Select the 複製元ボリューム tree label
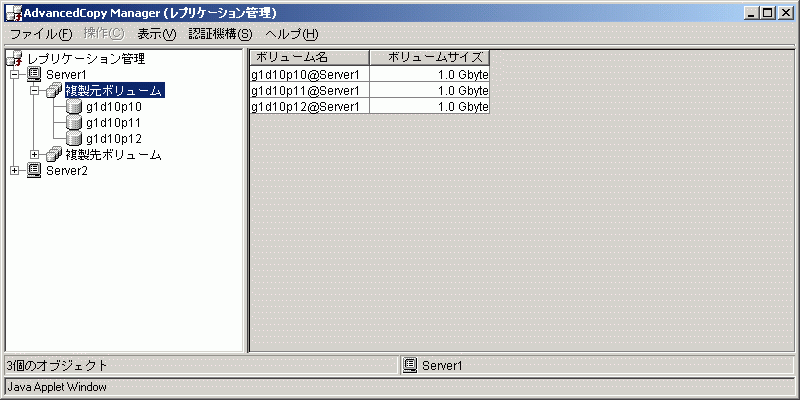 [114, 91]
